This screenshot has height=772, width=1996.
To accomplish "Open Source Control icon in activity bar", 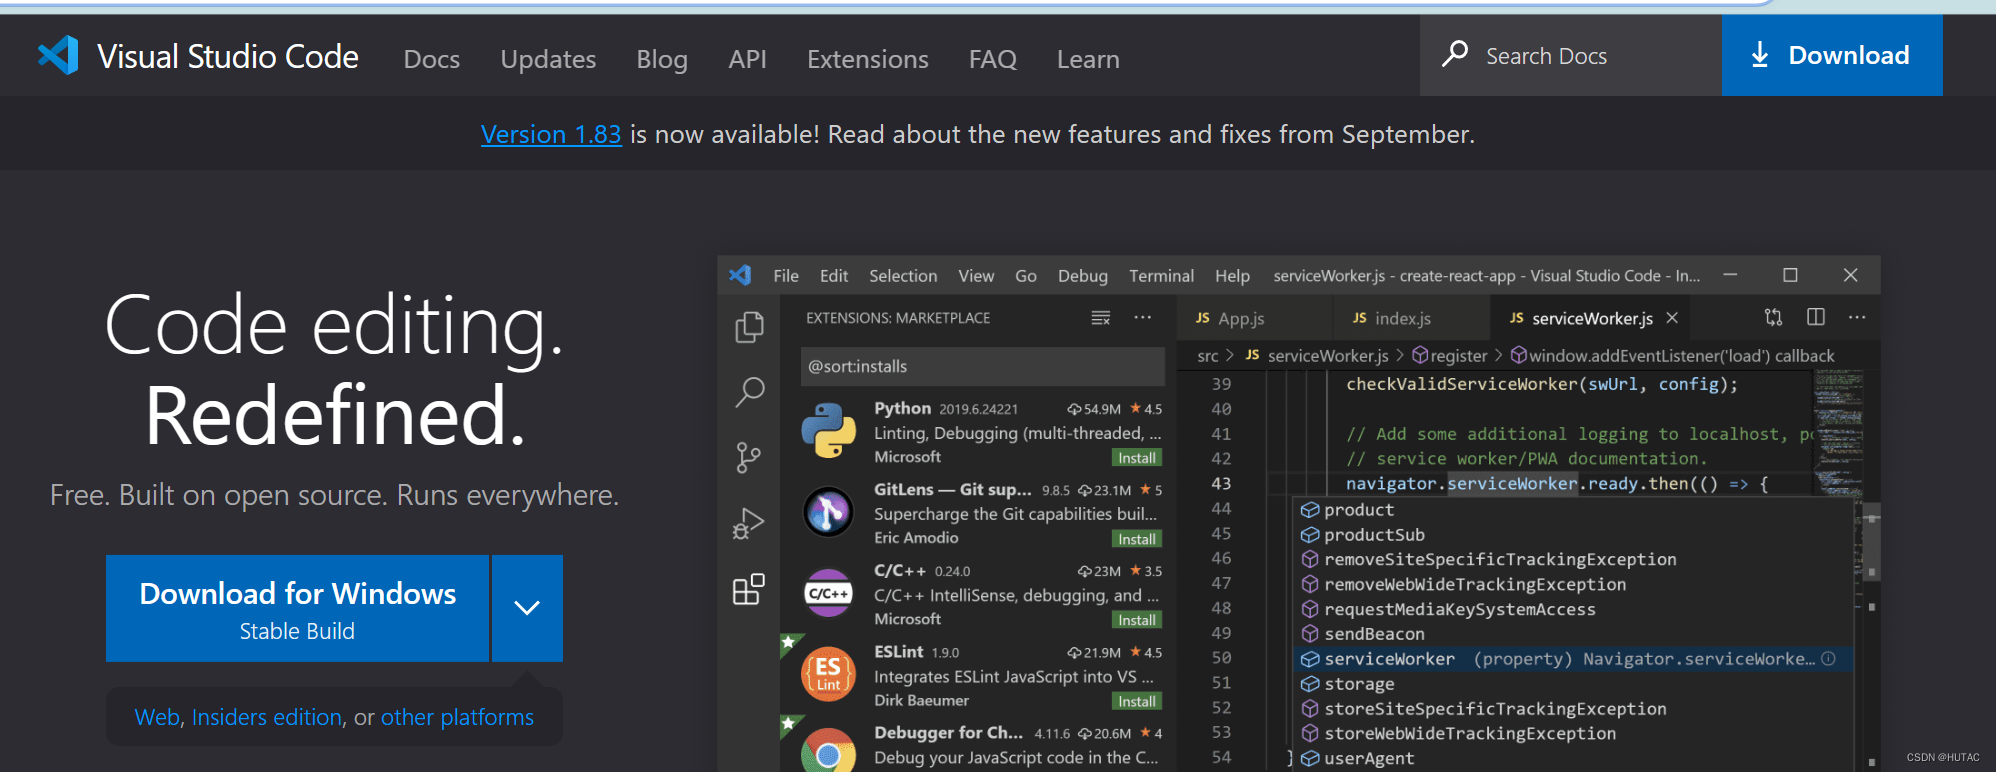I will 748,458.
